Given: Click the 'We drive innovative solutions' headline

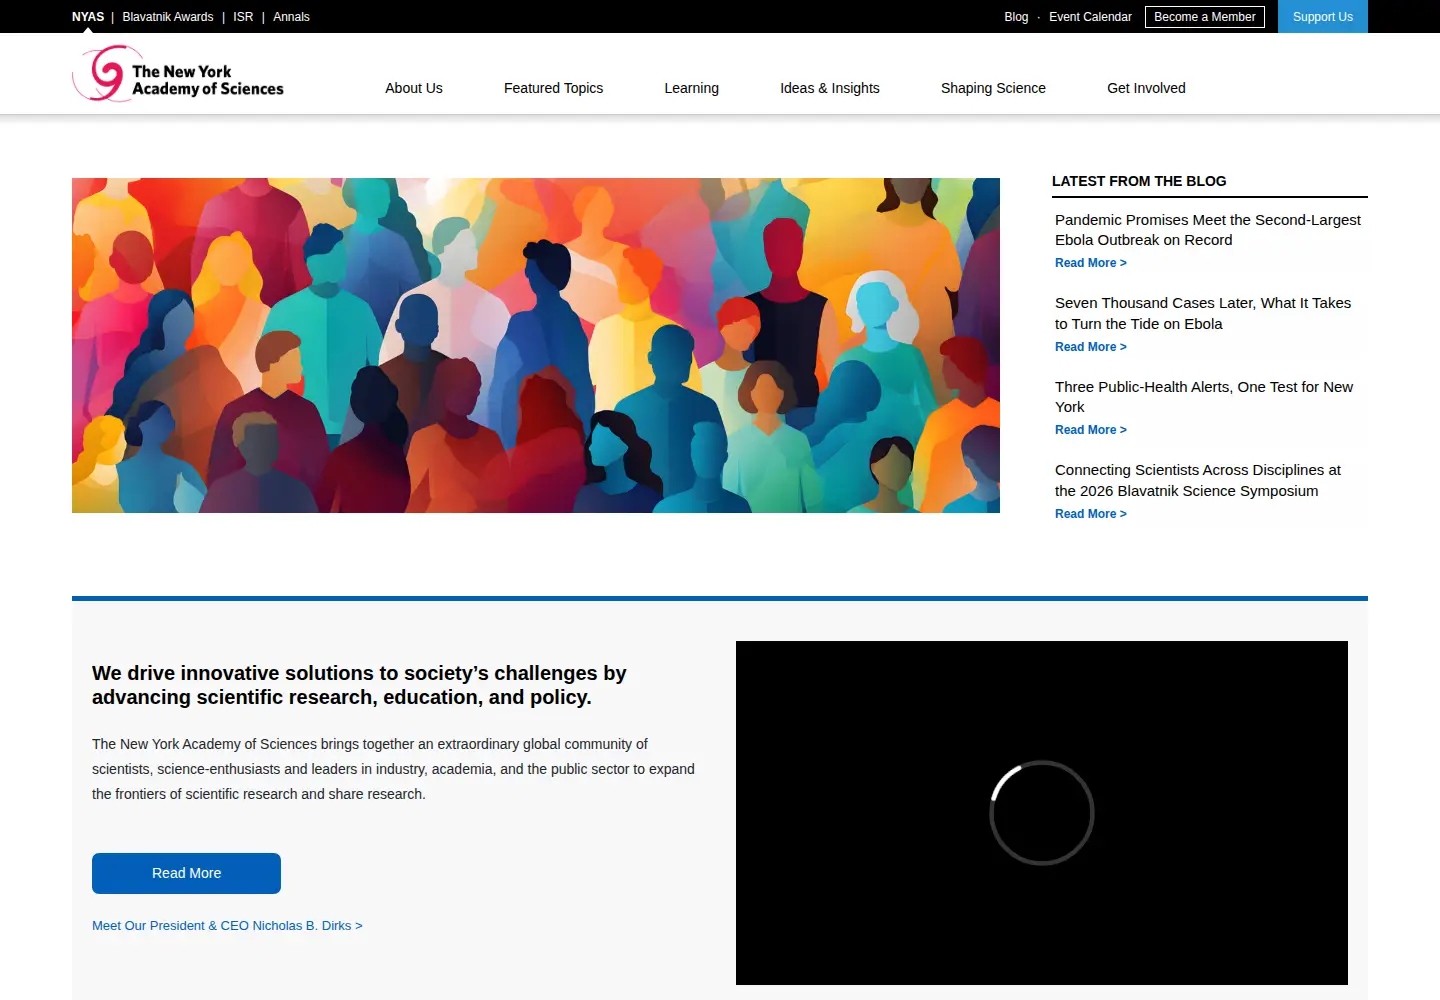Looking at the screenshot, I should click(x=359, y=685).
